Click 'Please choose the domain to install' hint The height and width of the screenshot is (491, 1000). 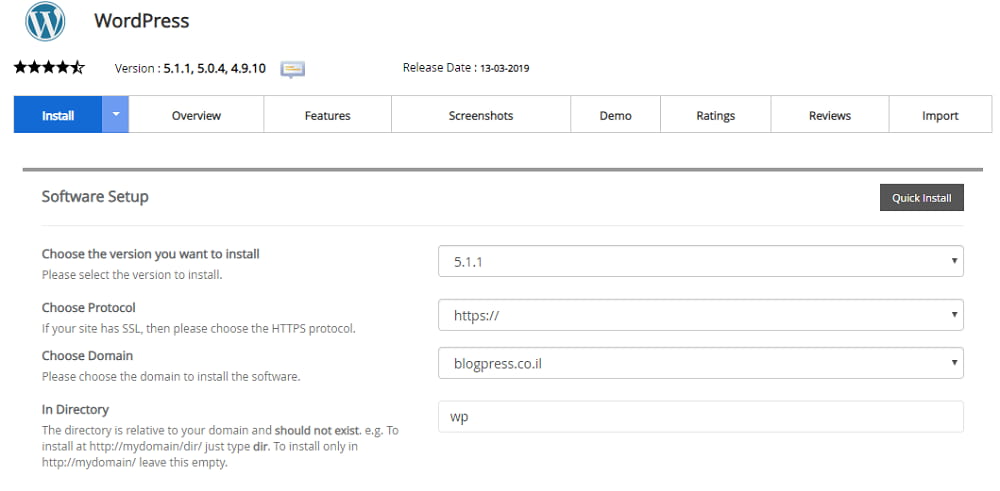coord(171,376)
